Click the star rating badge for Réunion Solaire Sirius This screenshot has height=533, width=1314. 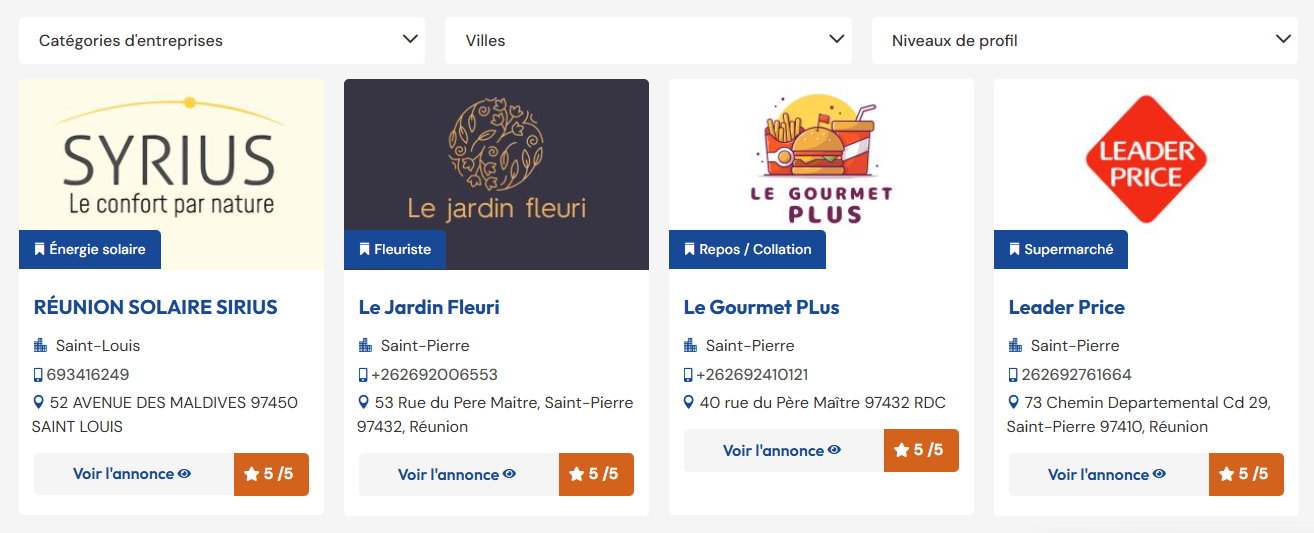pyautogui.click(x=271, y=474)
